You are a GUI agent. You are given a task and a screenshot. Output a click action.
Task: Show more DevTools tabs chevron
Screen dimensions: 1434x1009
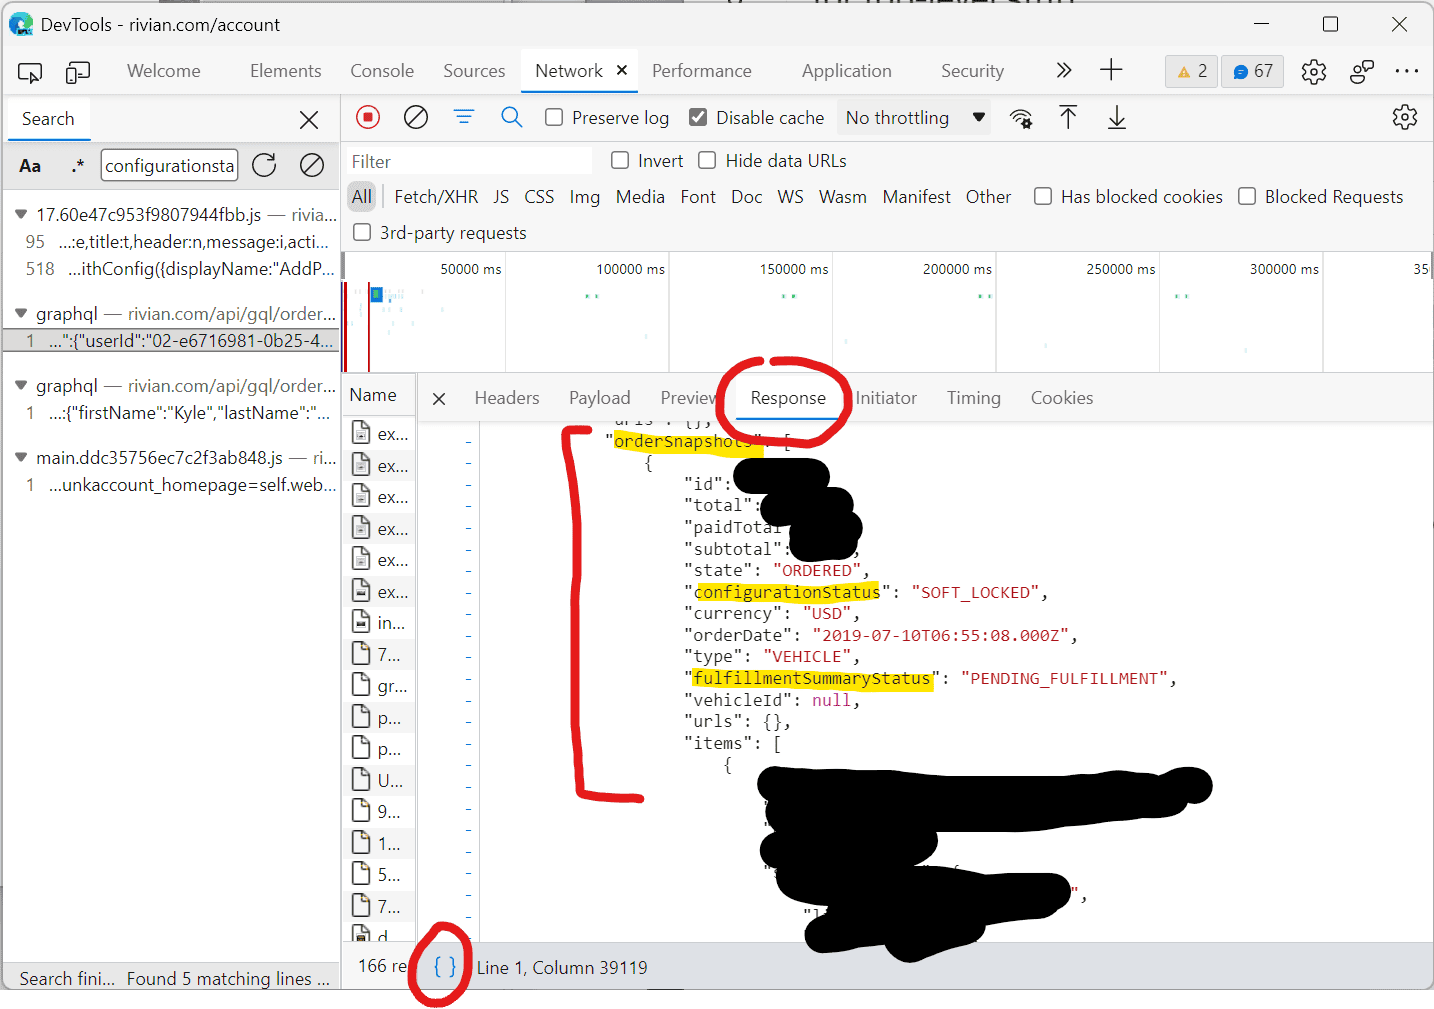1064,70
